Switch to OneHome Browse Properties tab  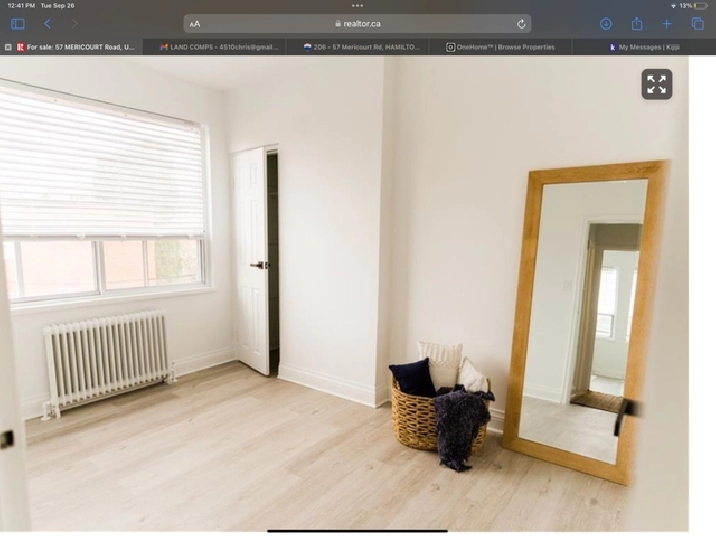point(500,47)
